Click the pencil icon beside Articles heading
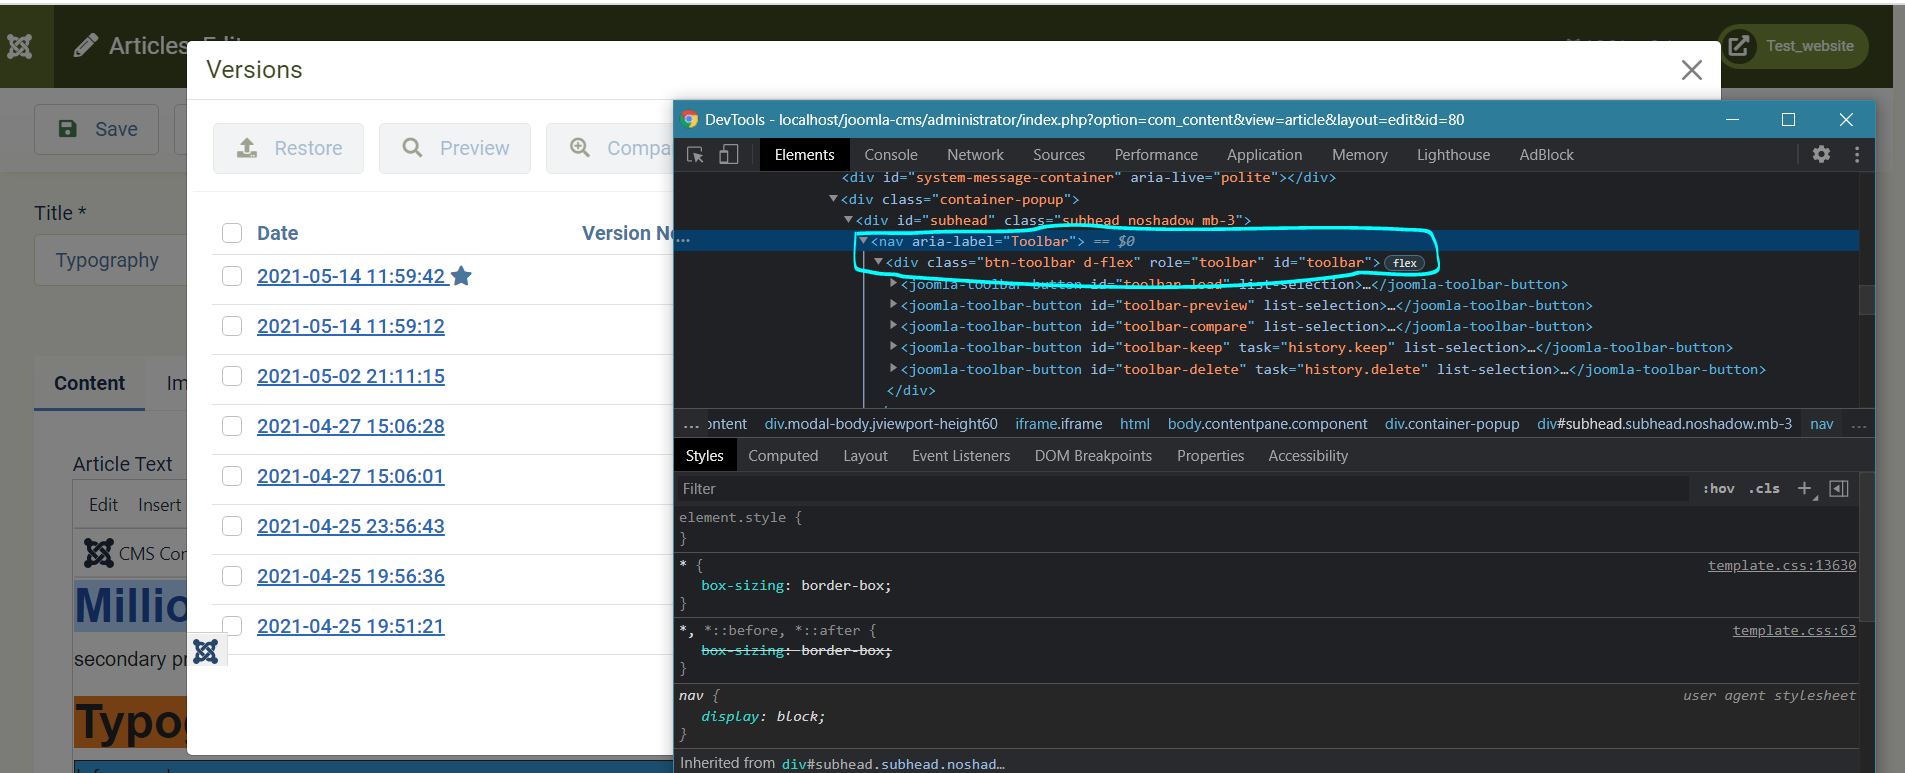The width and height of the screenshot is (1905, 773). click(x=86, y=45)
